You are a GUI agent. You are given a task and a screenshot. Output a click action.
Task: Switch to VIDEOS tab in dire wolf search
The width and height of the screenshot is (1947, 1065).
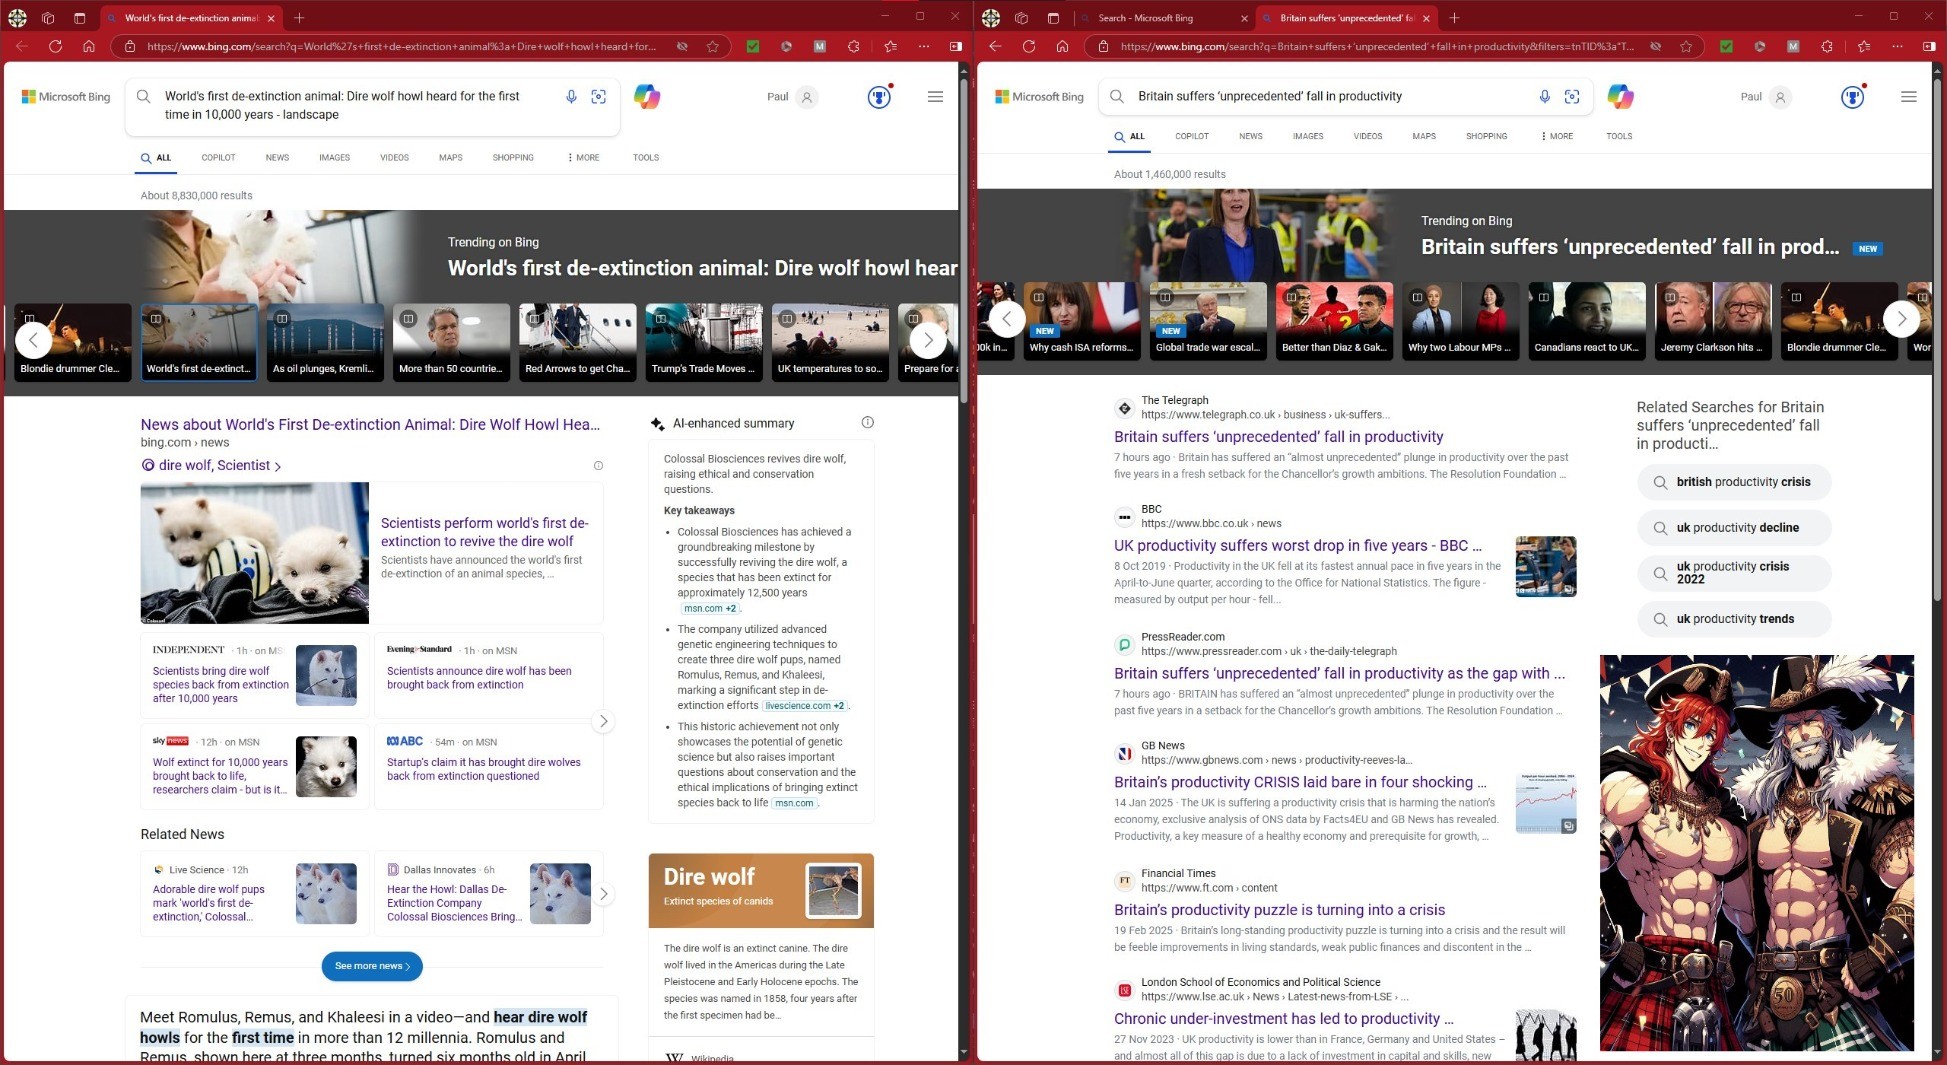[x=394, y=158]
